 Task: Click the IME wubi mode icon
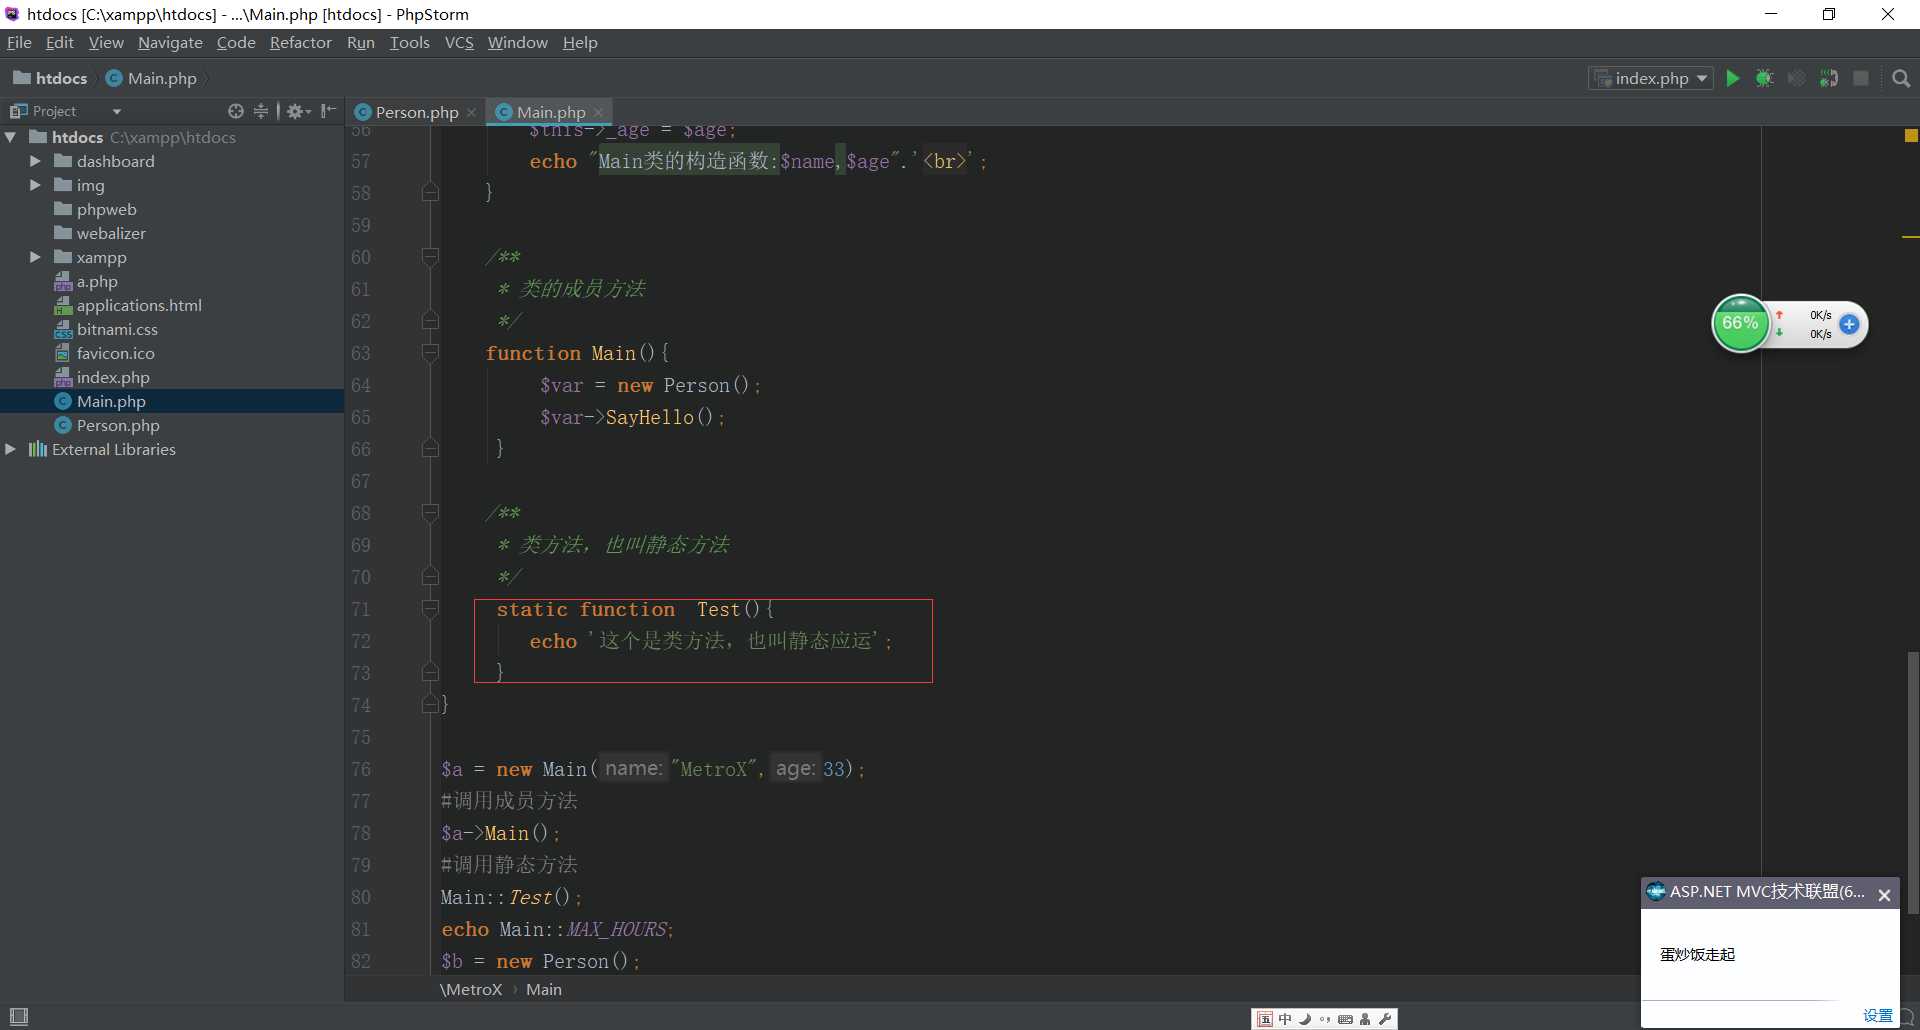pos(1265,1019)
